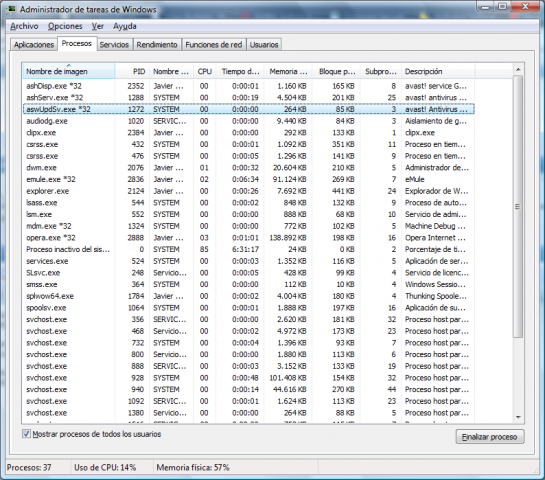Screen dimensions: 545x480
Task: Select svchost.exe with PID 1092
Action: pos(249,401)
